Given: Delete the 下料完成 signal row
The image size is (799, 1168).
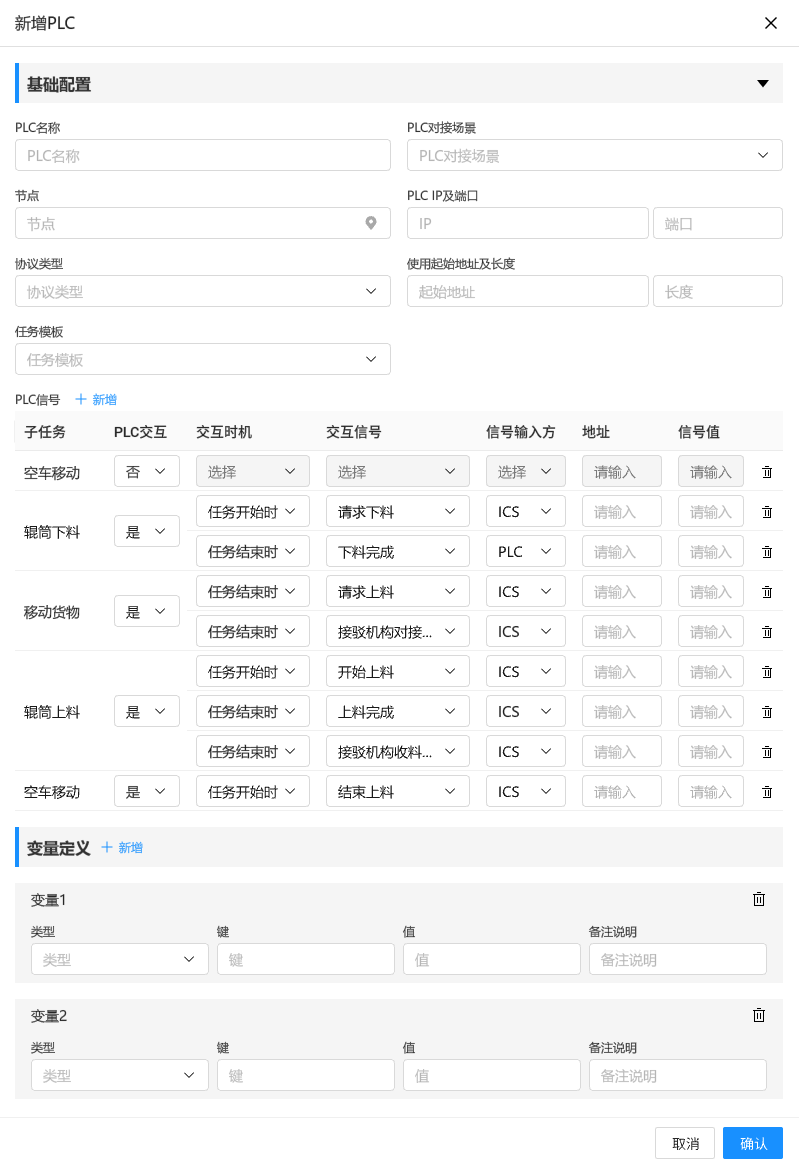Looking at the screenshot, I should pos(767,552).
